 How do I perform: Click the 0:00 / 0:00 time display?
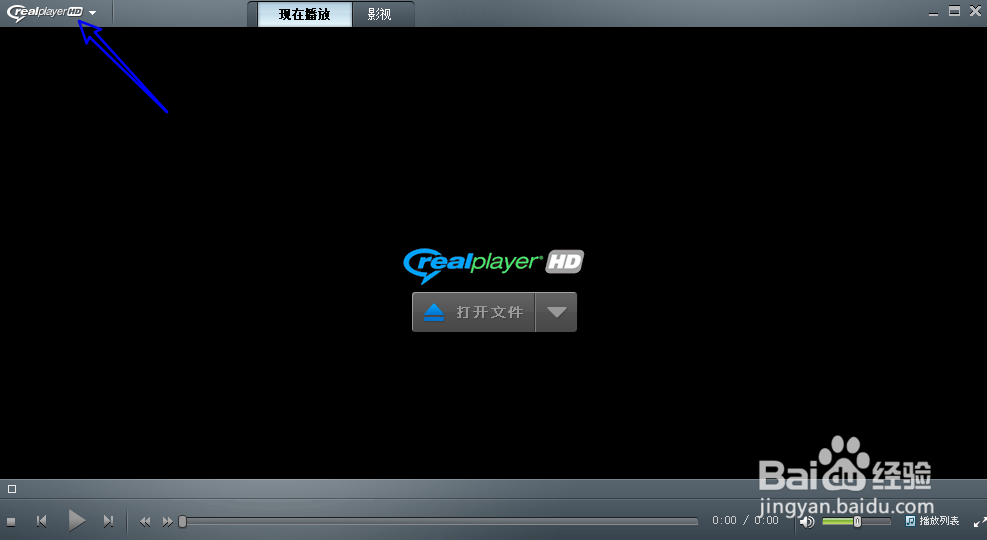[x=745, y=520]
